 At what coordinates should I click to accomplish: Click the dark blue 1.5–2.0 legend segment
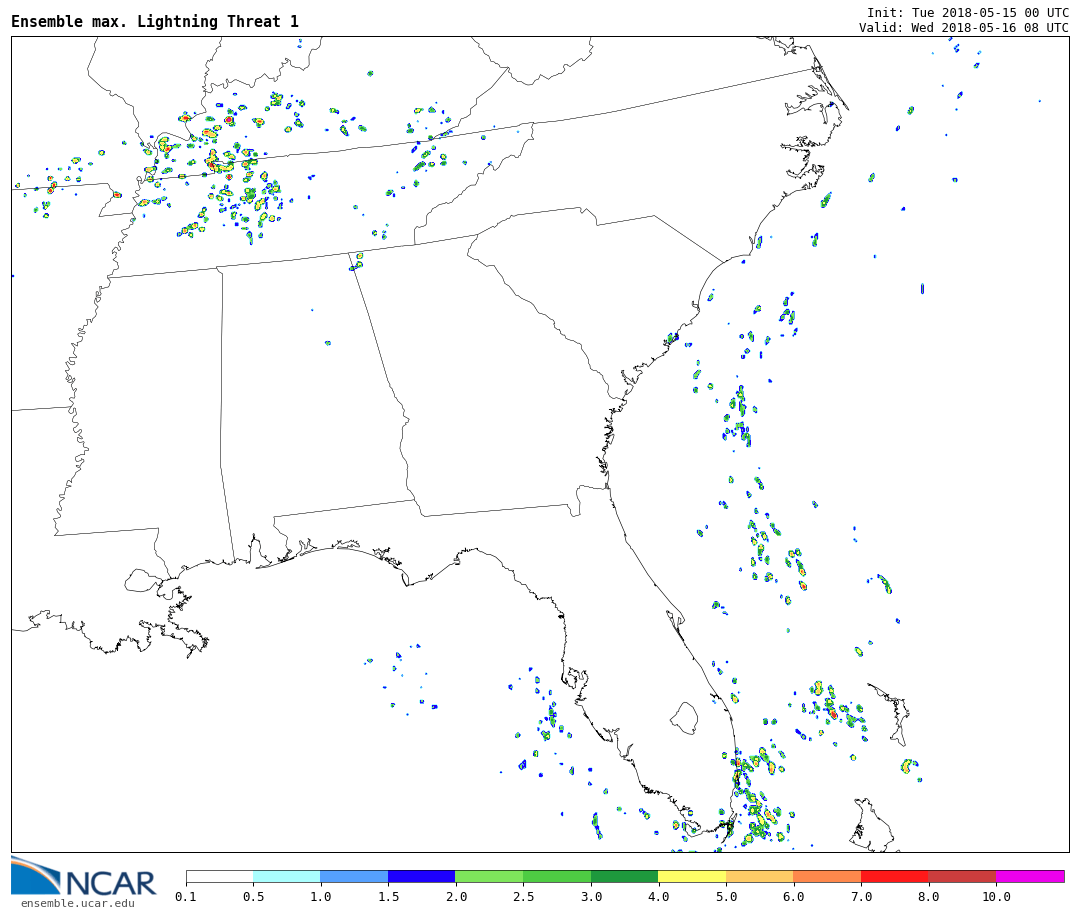(421, 876)
